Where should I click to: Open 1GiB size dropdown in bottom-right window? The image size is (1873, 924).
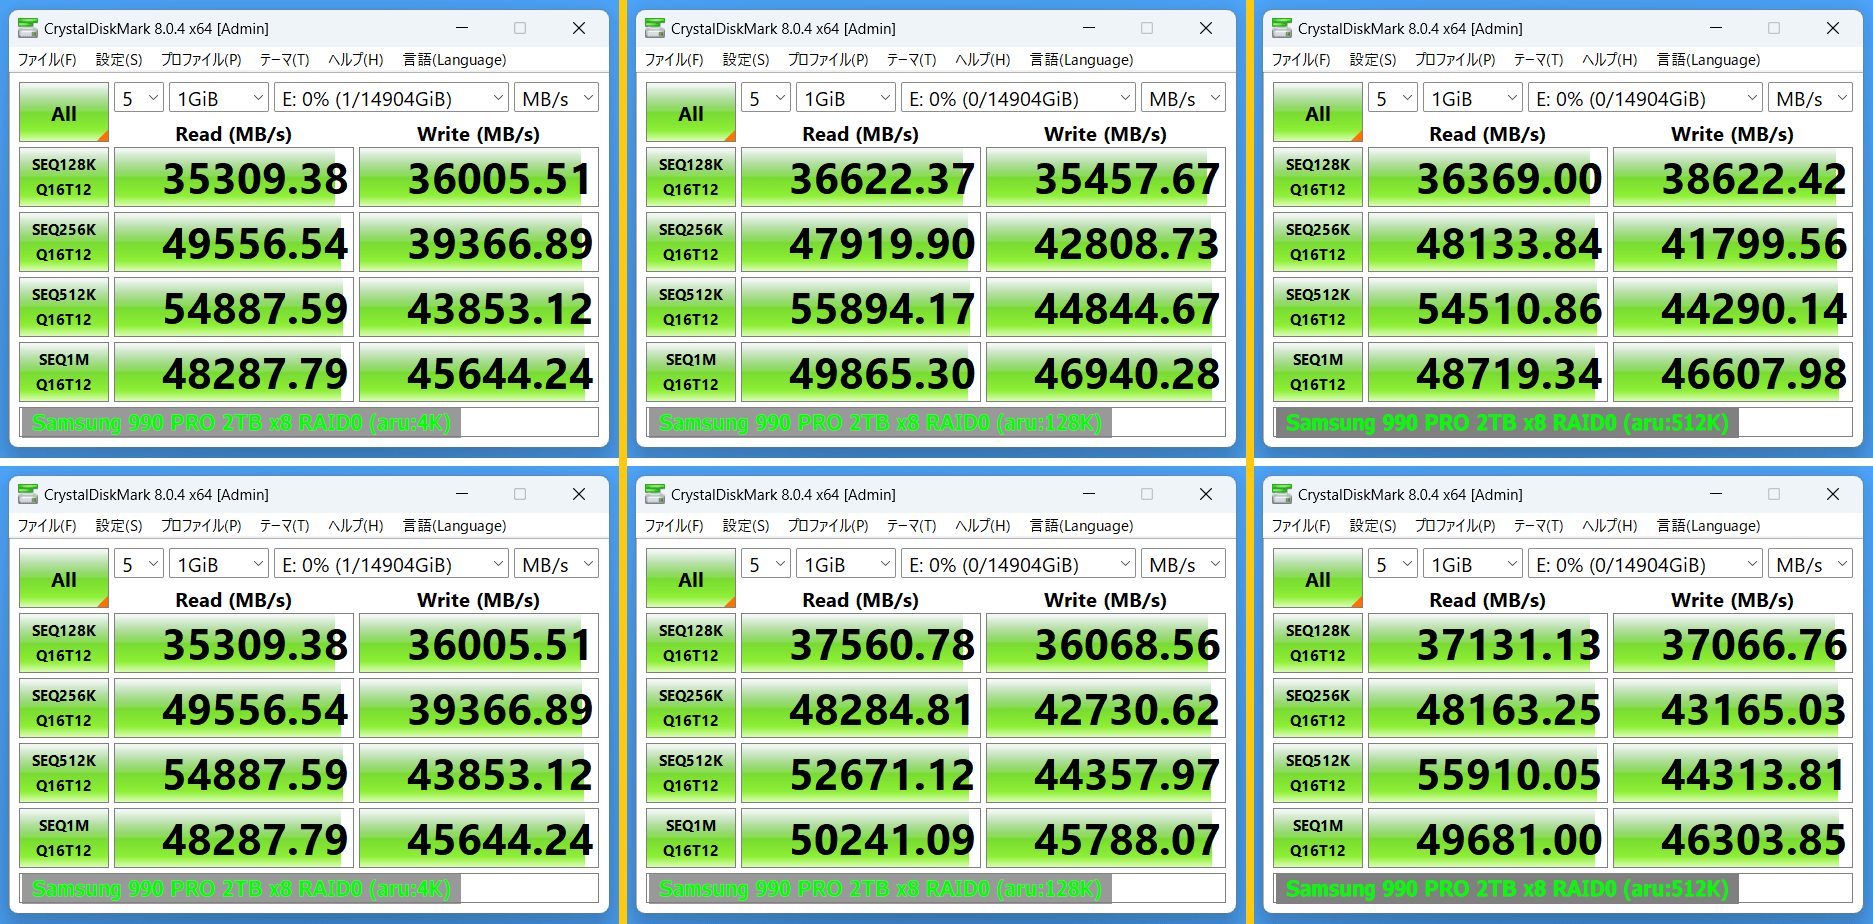[x=1472, y=564]
